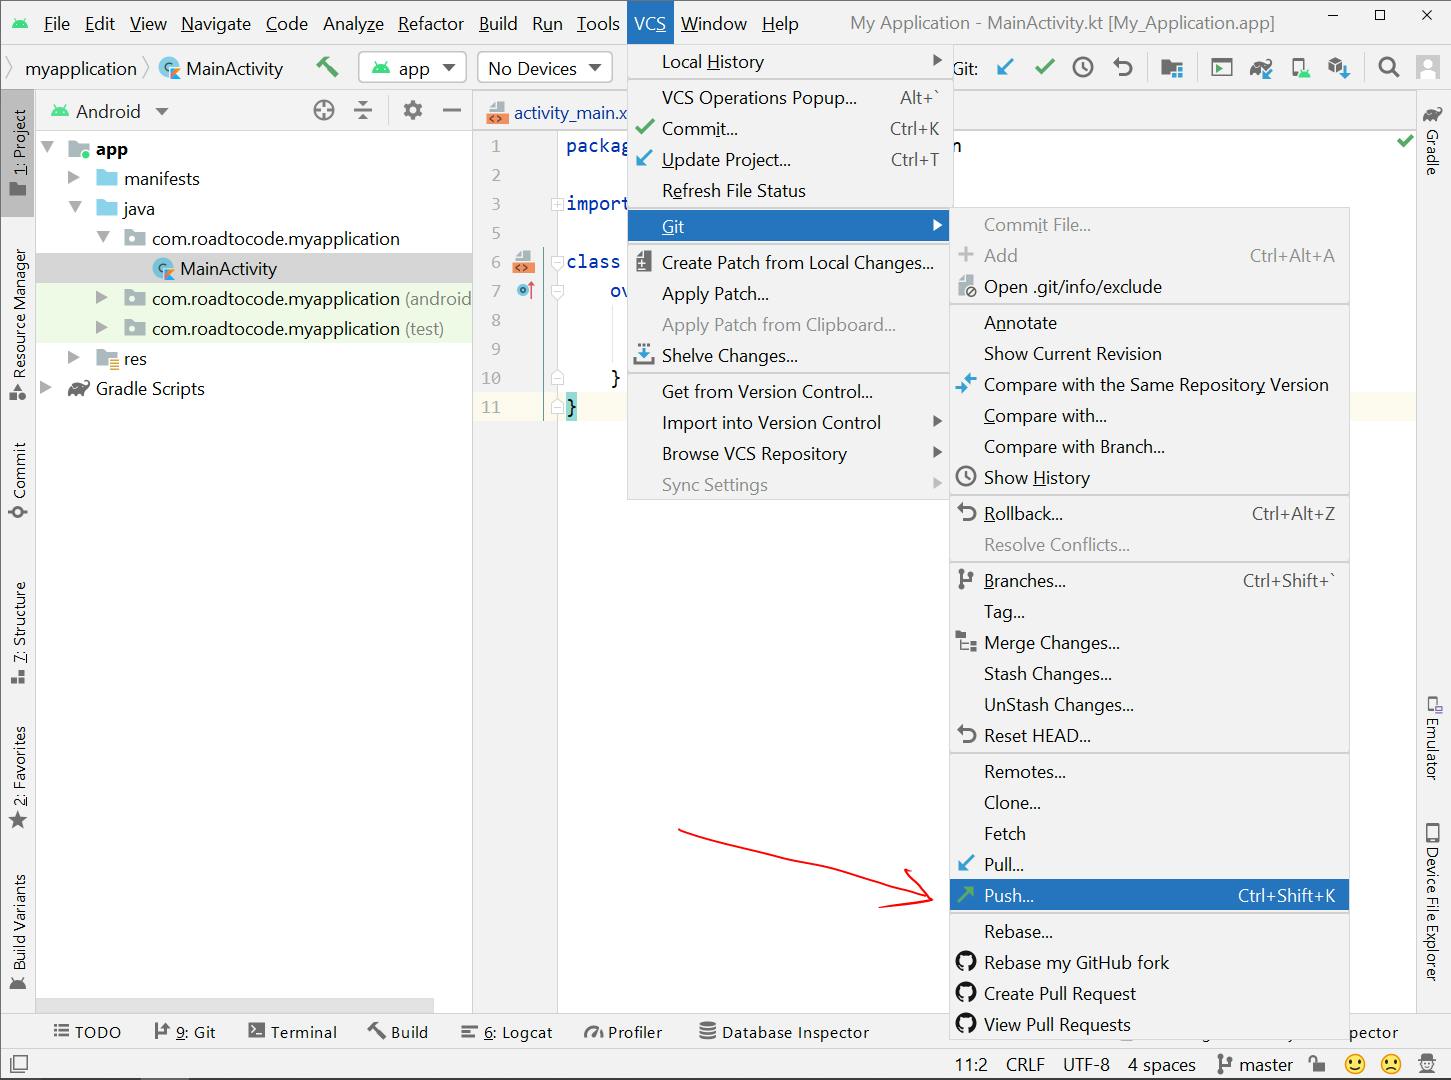Screen dimensions: 1451x1080
Task: Click the happy face feedback icon
Action: coord(1355,1064)
